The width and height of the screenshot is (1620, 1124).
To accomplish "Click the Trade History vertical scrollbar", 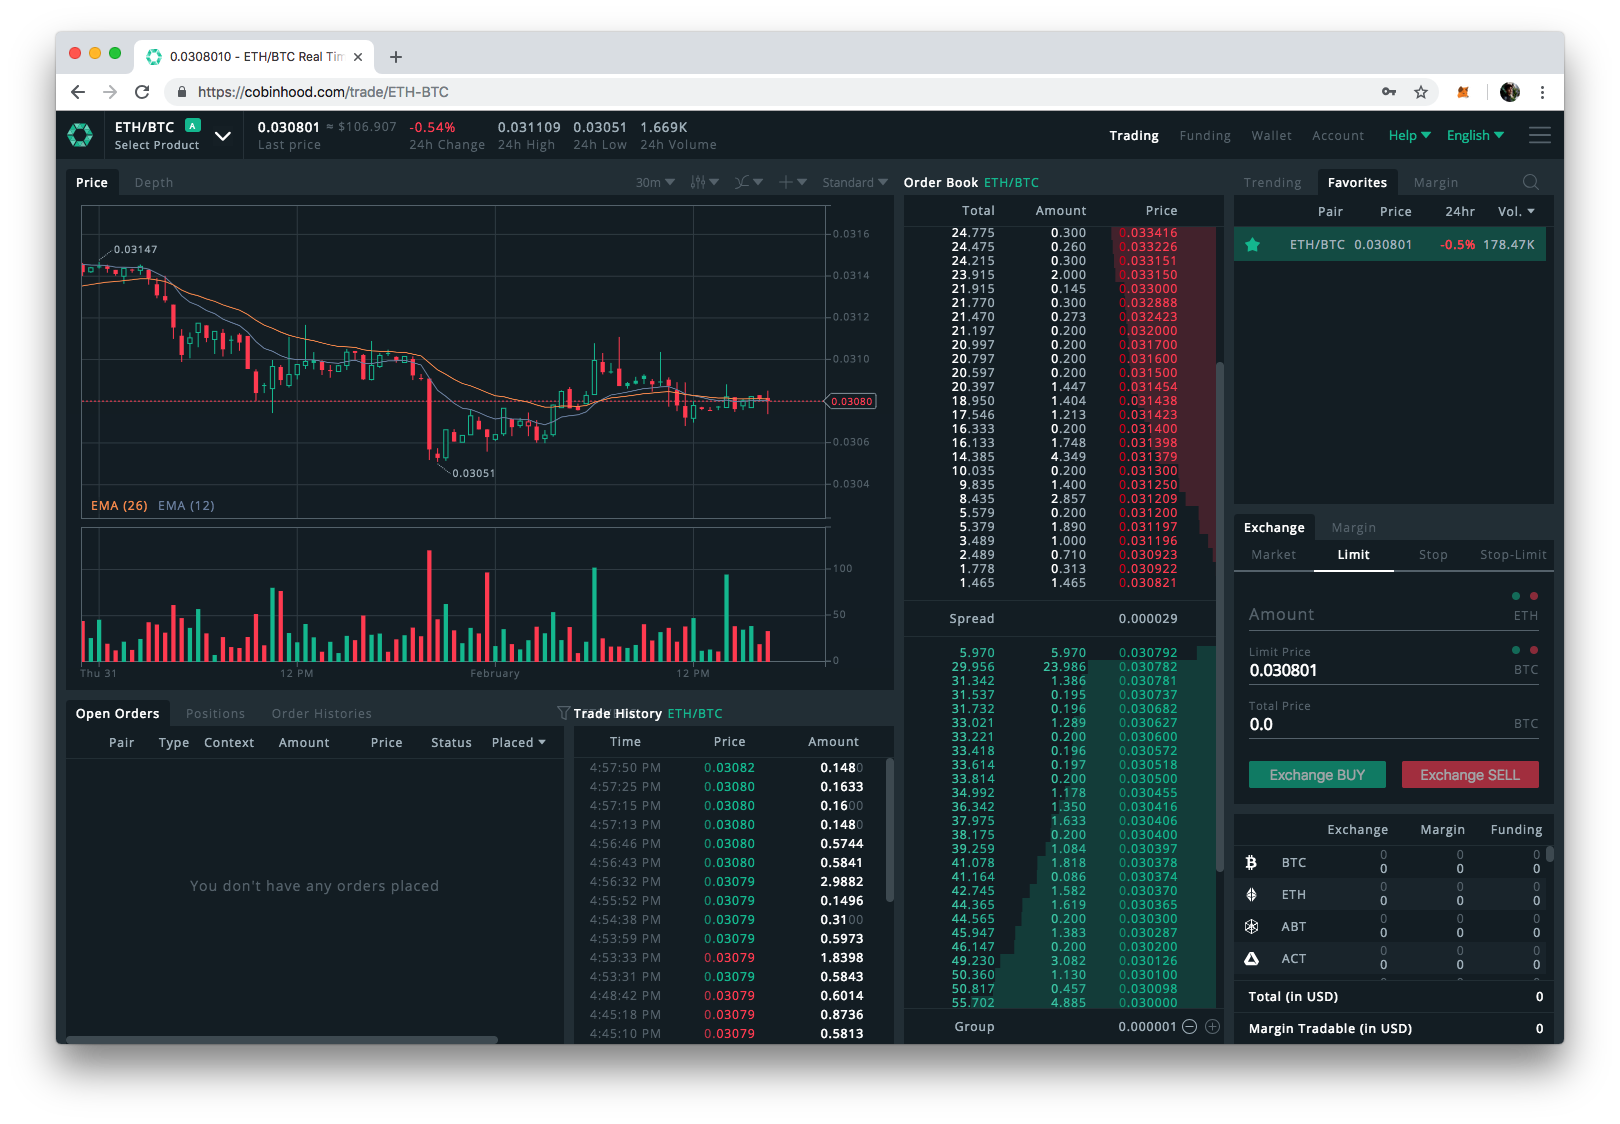I will tap(890, 830).
